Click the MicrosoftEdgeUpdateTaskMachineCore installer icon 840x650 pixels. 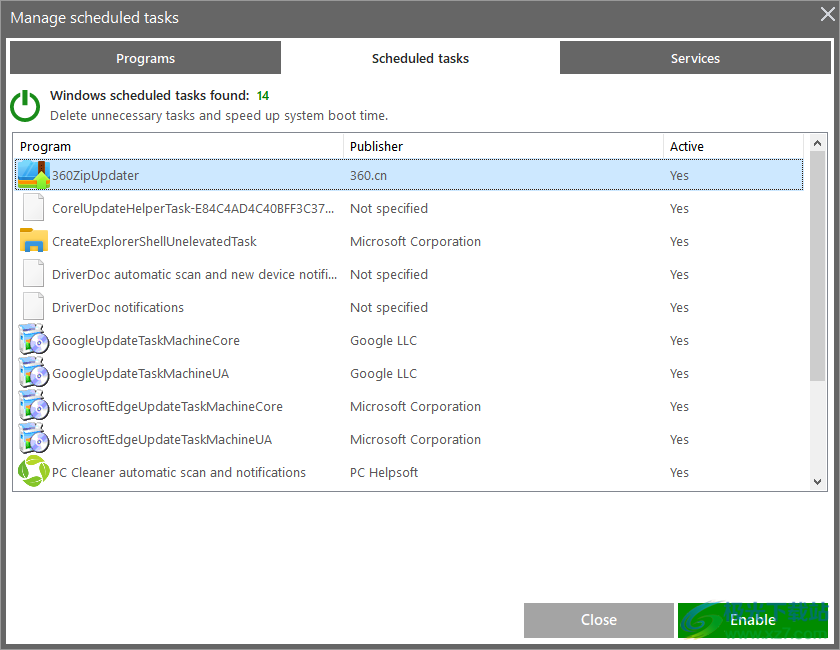coord(34,406)
